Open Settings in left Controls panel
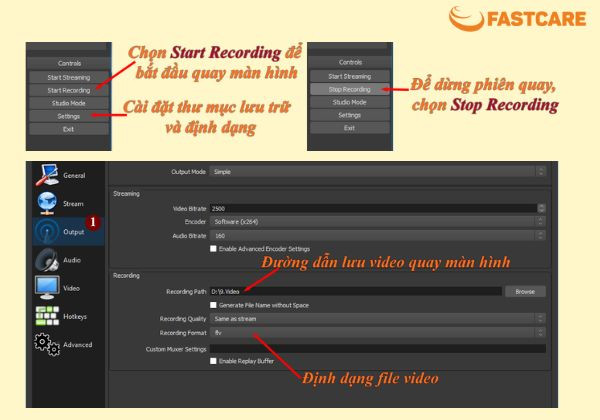This screenshot has height=420, width=600. tap(69, 116)
